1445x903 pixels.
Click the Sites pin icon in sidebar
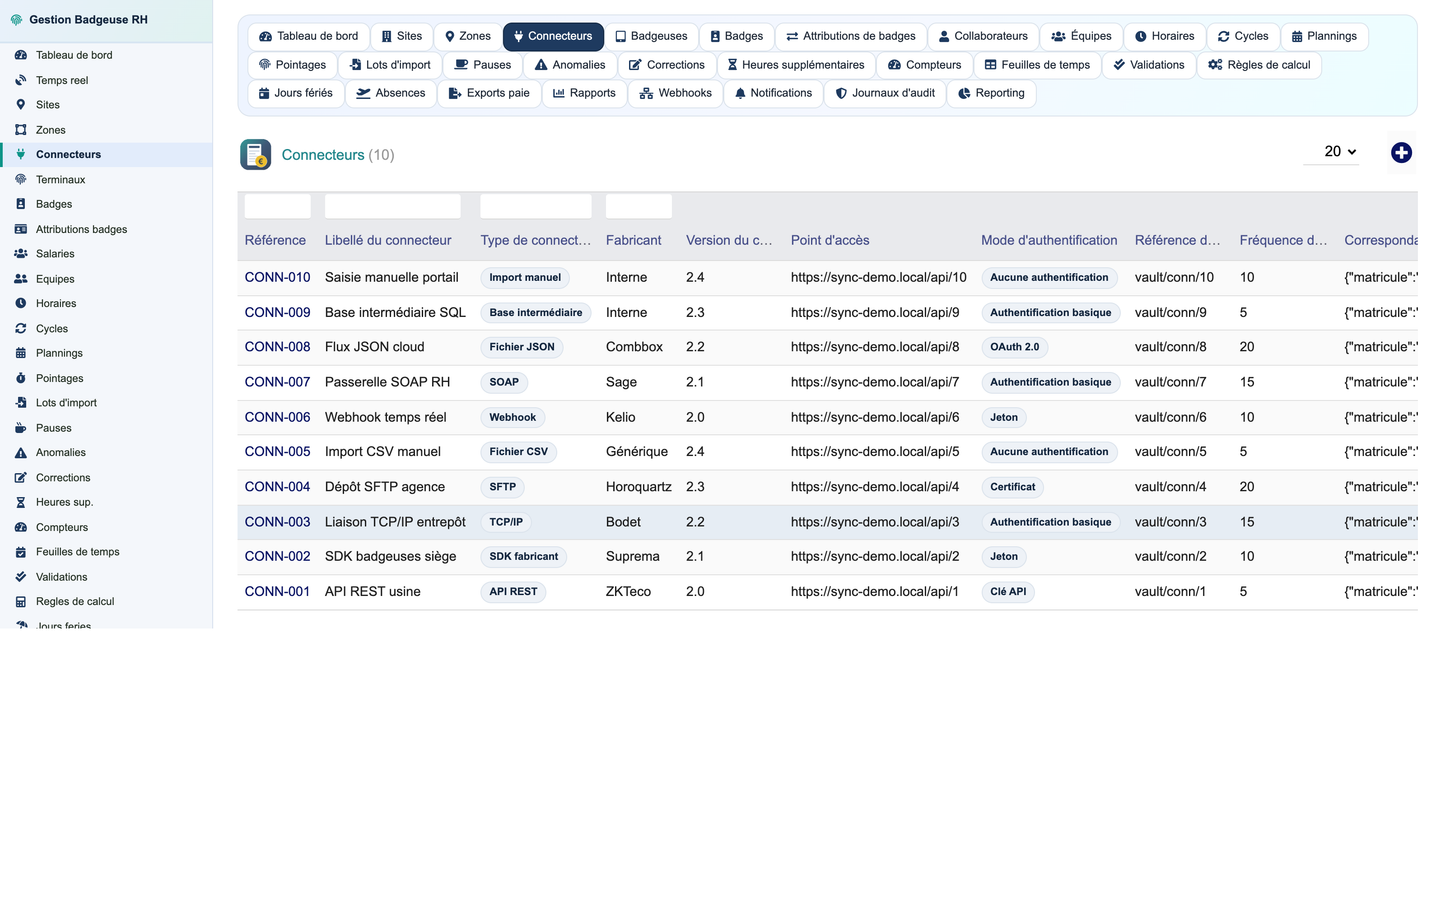pos(20,105)
